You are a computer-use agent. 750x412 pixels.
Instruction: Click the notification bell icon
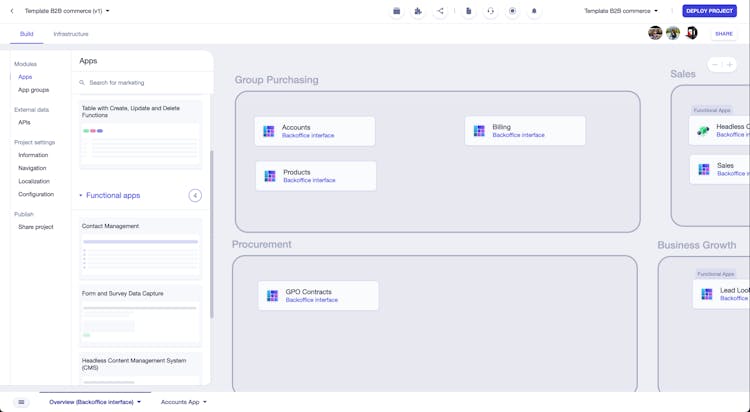(x=534, y=11)
